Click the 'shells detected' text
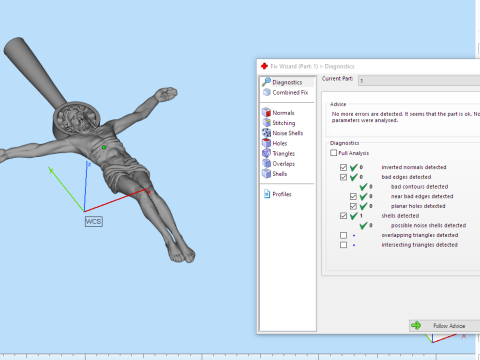Screen dimensions: 480x360 [x=400, y=216]
